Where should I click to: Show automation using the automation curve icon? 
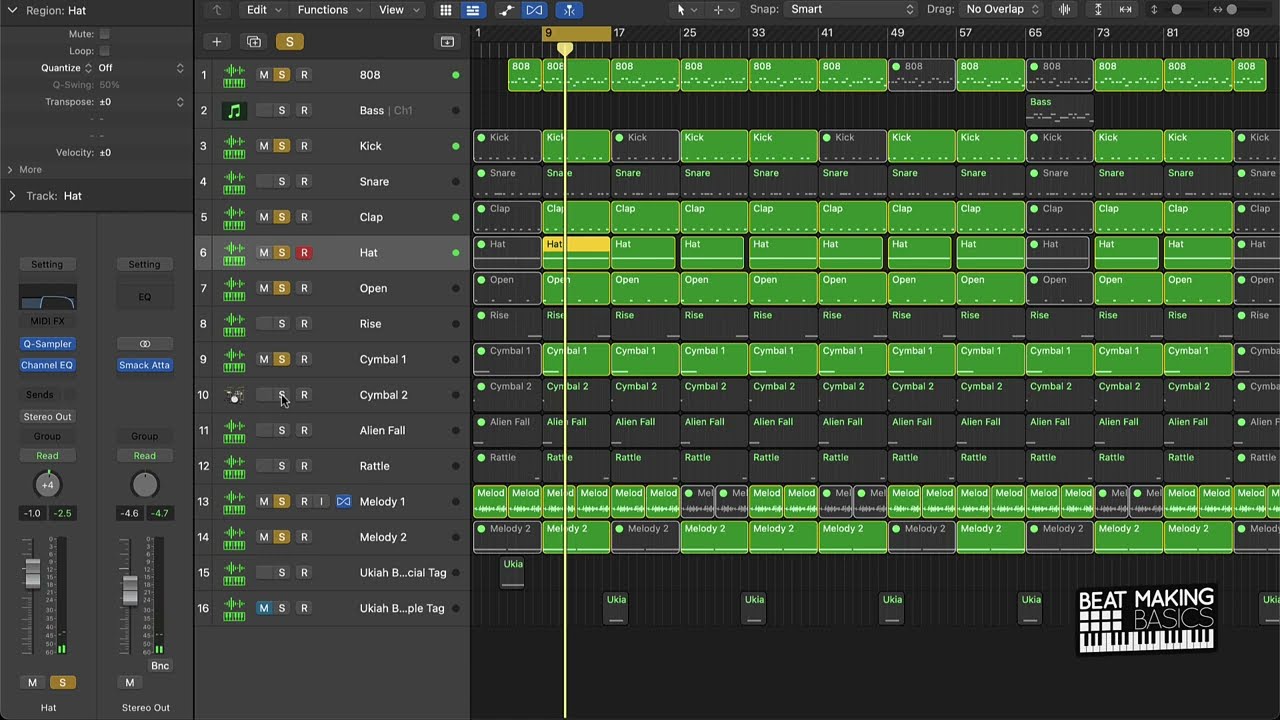tap(507, 10)
